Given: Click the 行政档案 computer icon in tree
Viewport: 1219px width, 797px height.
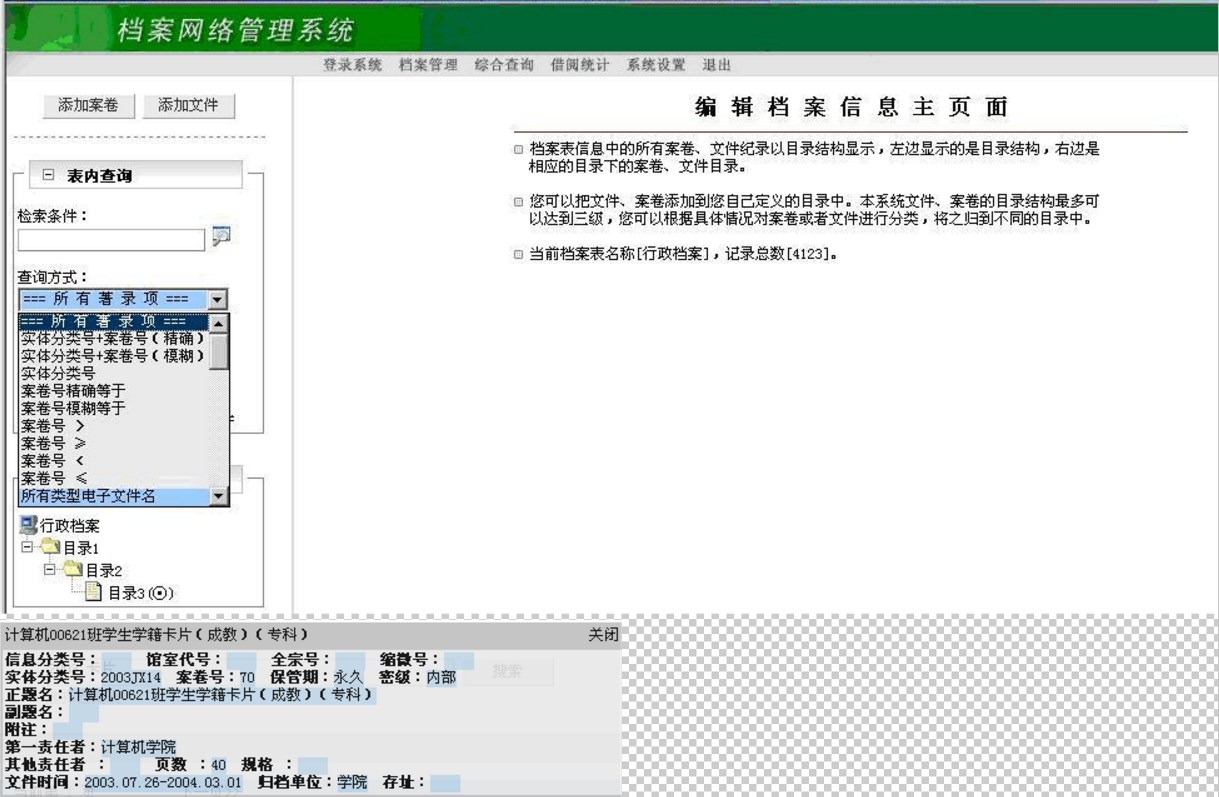Looking at the screenshot, I should [x=28, y=525].
